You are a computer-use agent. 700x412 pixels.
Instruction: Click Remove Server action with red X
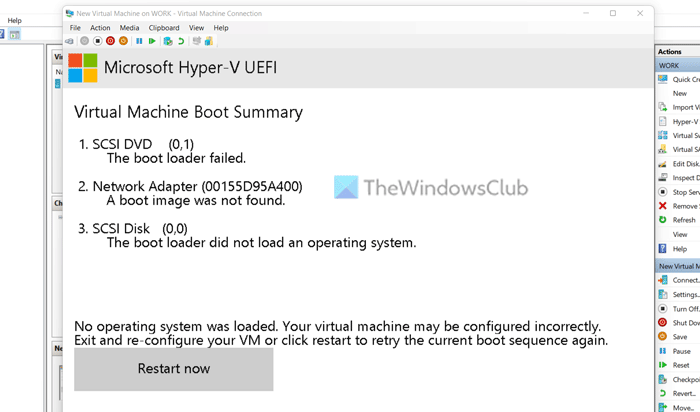coord(679,206)
